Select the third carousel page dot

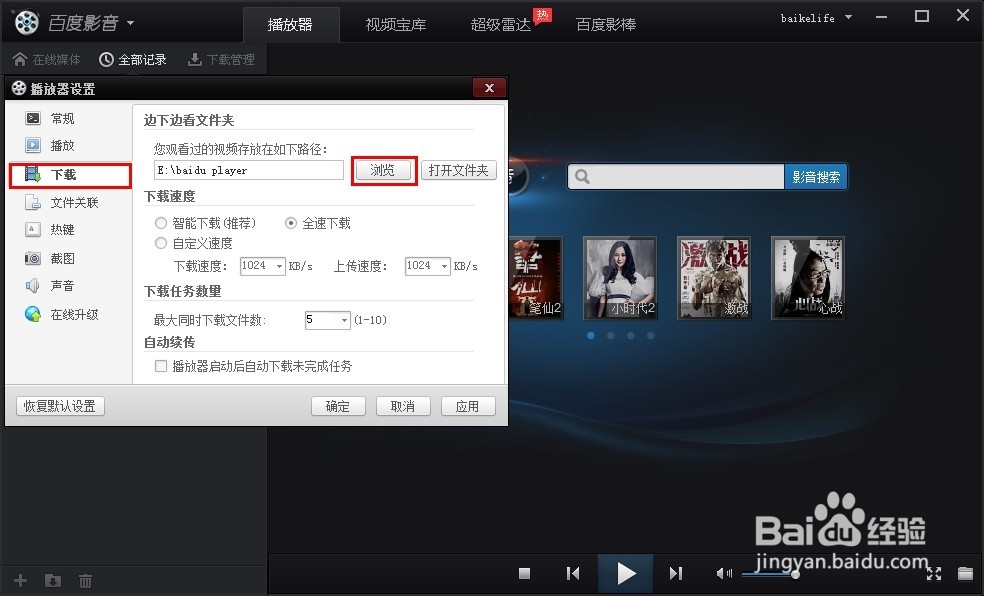631,336
